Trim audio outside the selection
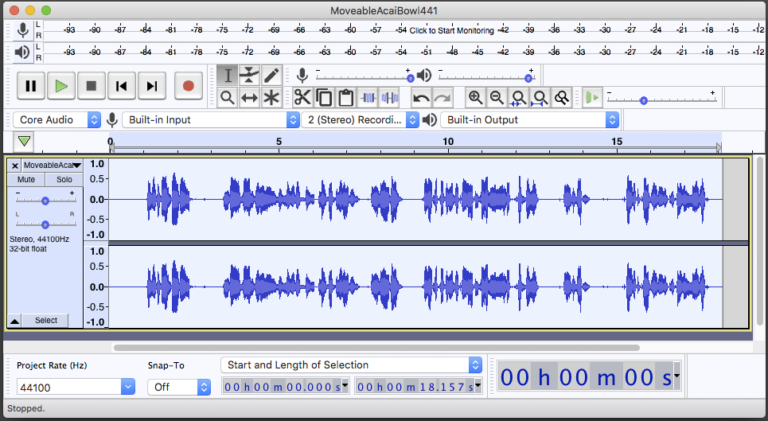 pos(368,97)
